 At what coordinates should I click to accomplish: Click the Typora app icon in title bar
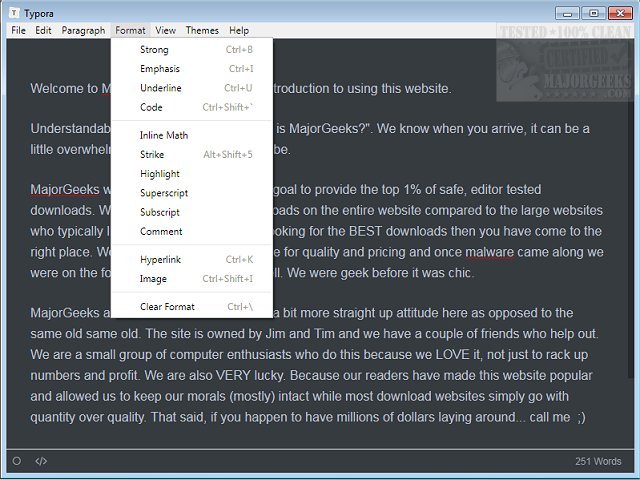pos(14,13)
